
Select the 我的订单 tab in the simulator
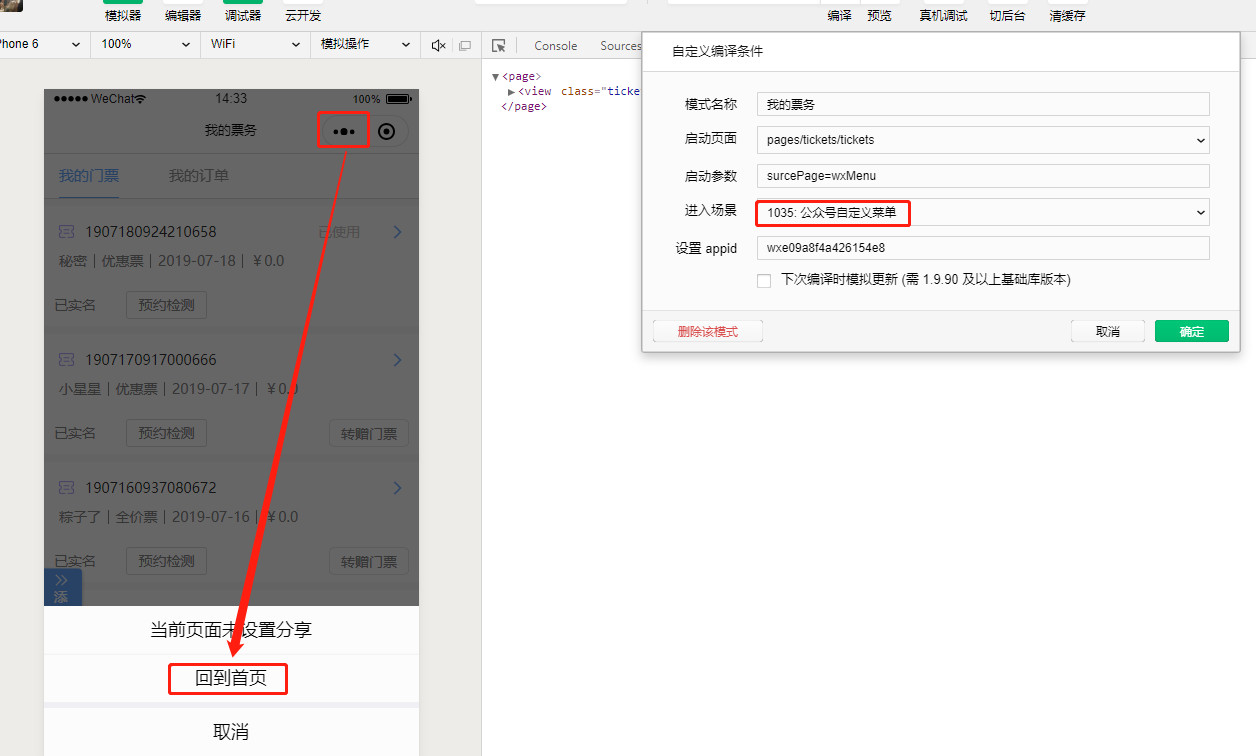point(199,176)
